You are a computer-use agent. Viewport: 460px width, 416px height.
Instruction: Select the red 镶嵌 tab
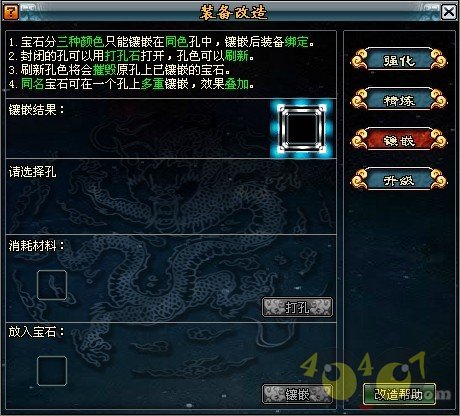(399, 140)
